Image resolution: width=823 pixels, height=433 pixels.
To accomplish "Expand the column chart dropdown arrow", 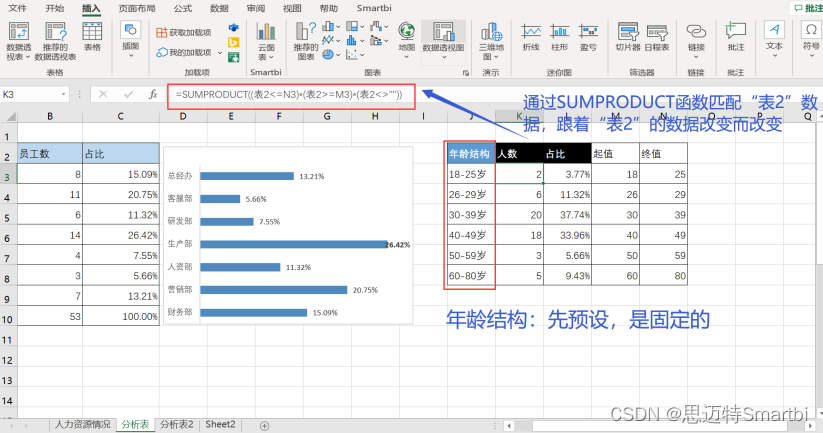I will [x=338, y=27].
